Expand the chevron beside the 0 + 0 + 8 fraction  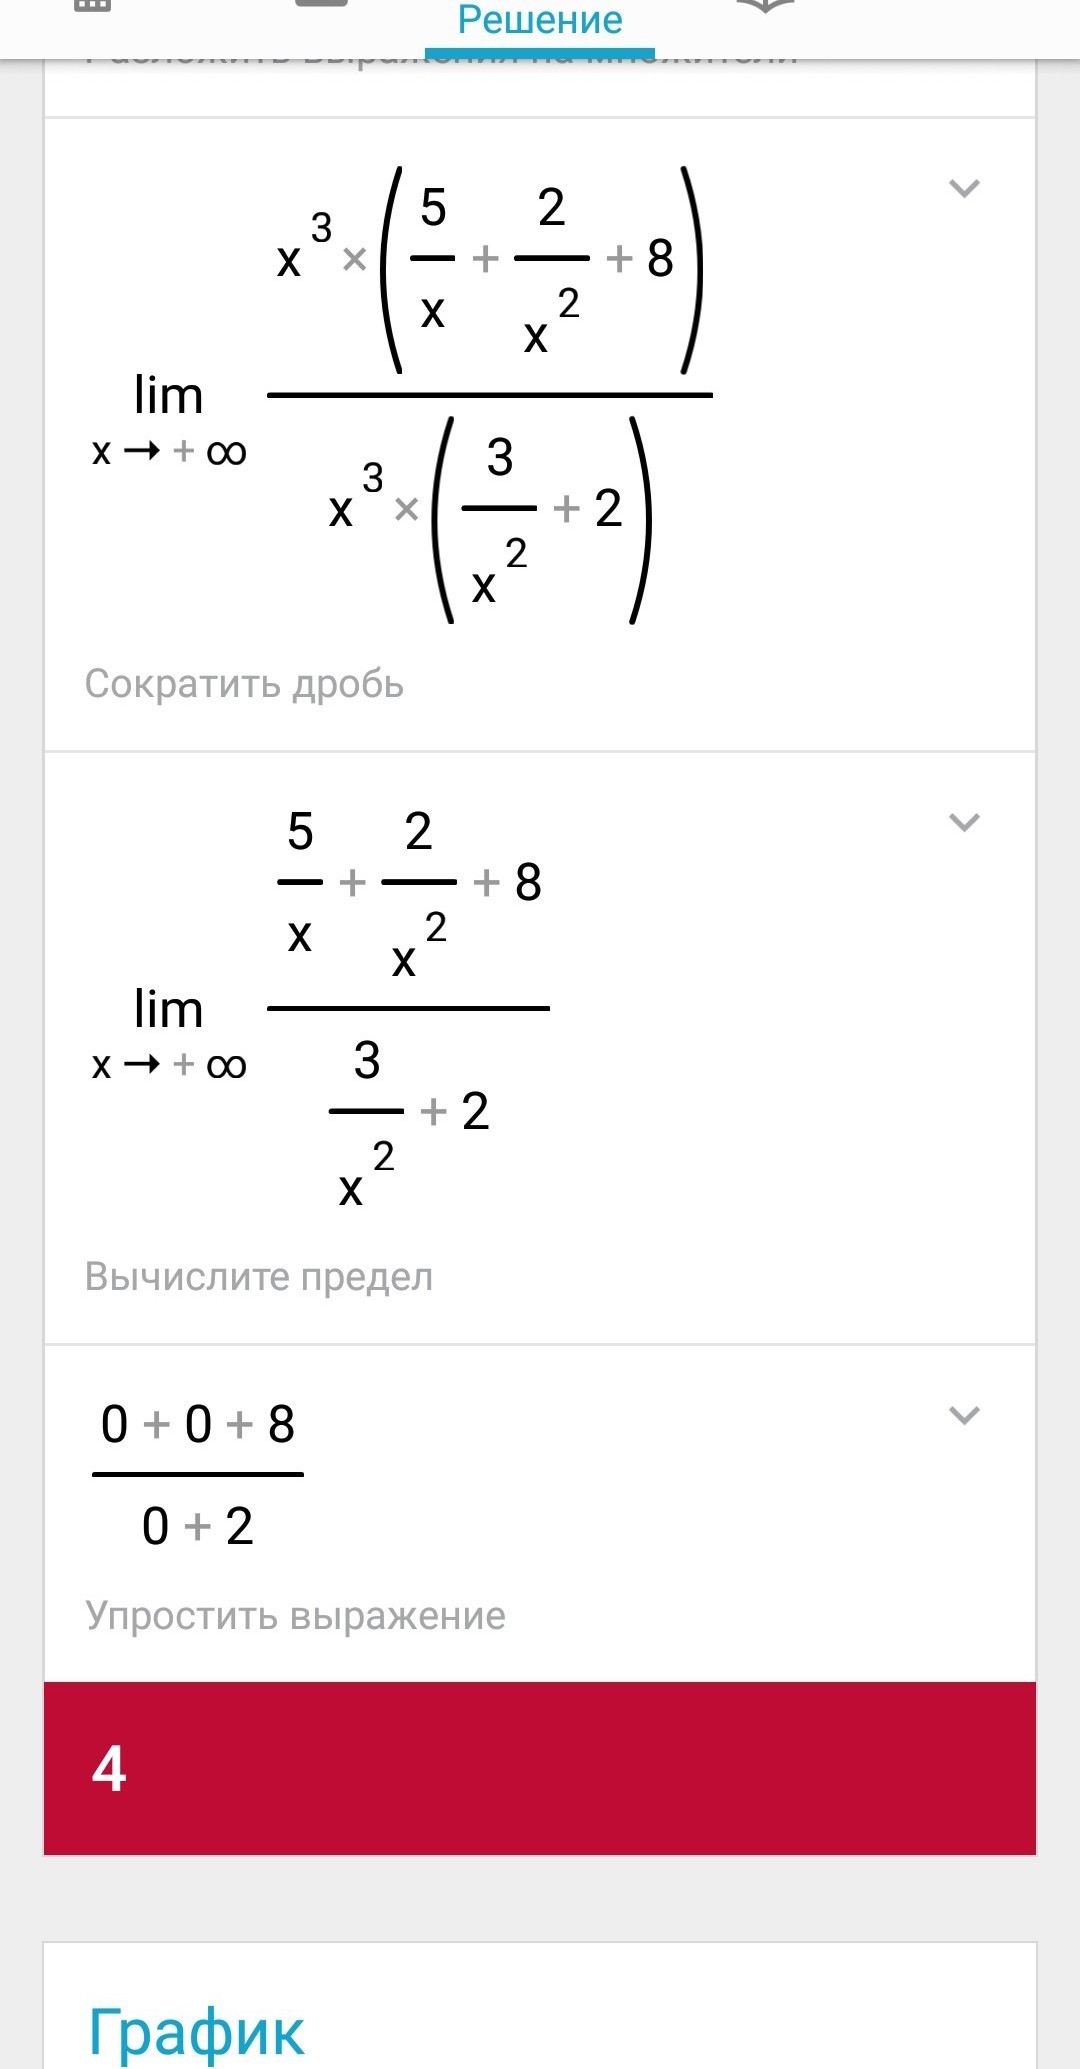pos(963,1415)
